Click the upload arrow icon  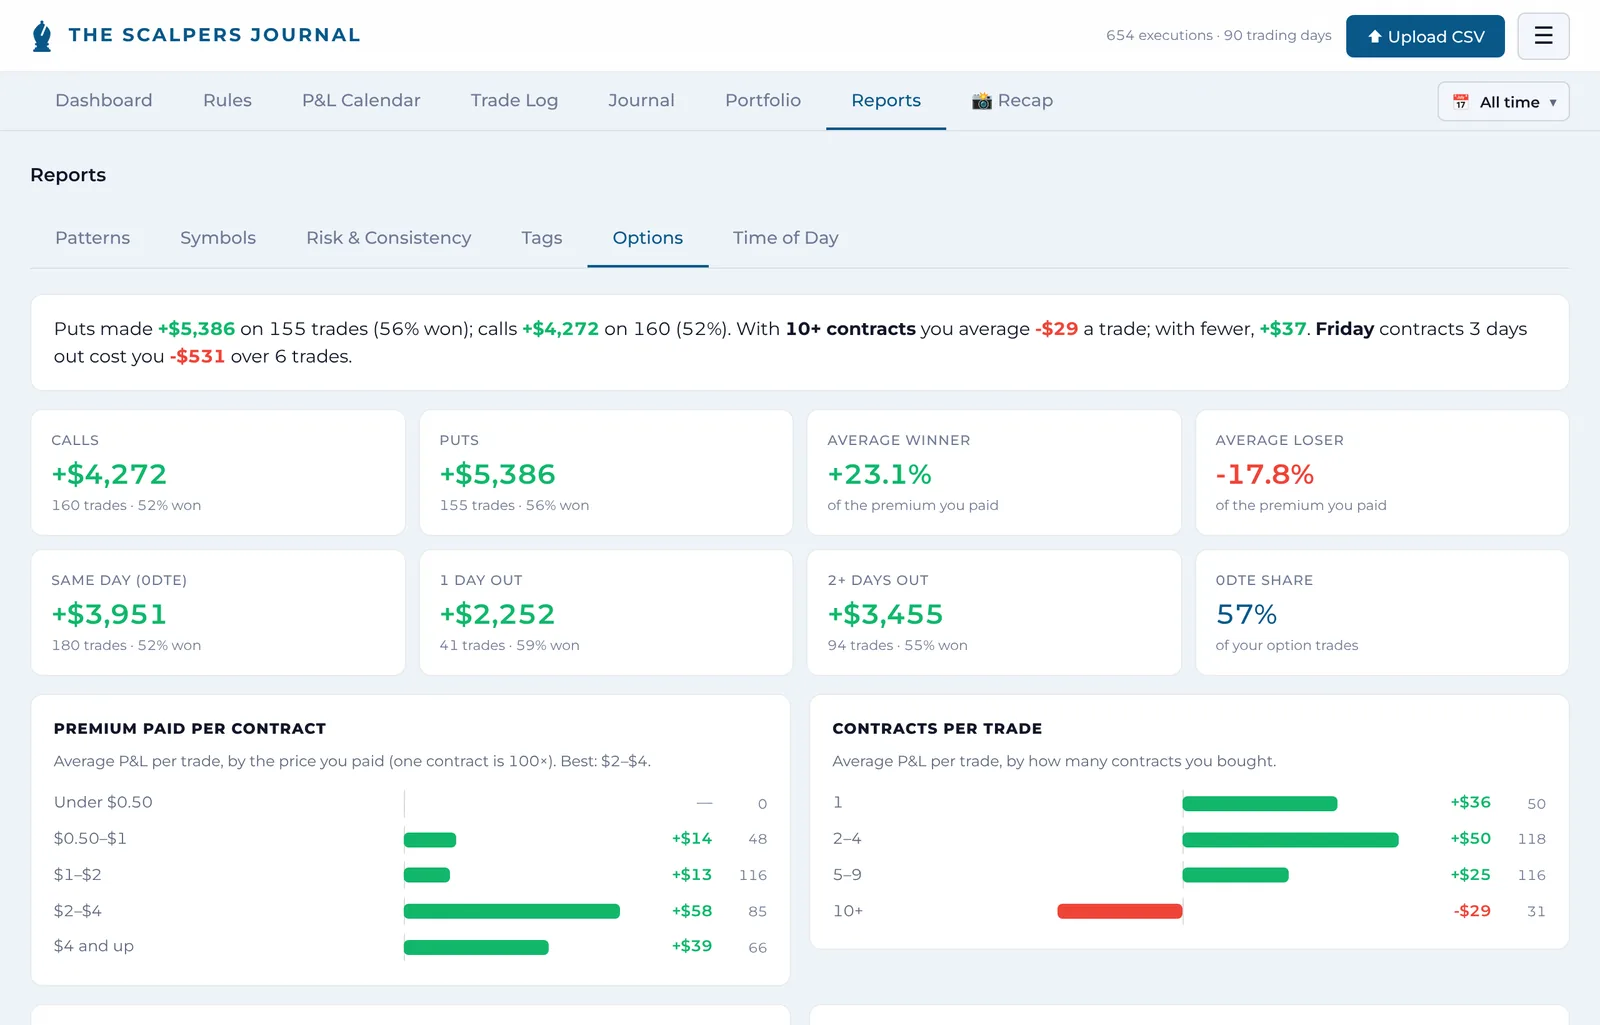[x=1375, y=37]
